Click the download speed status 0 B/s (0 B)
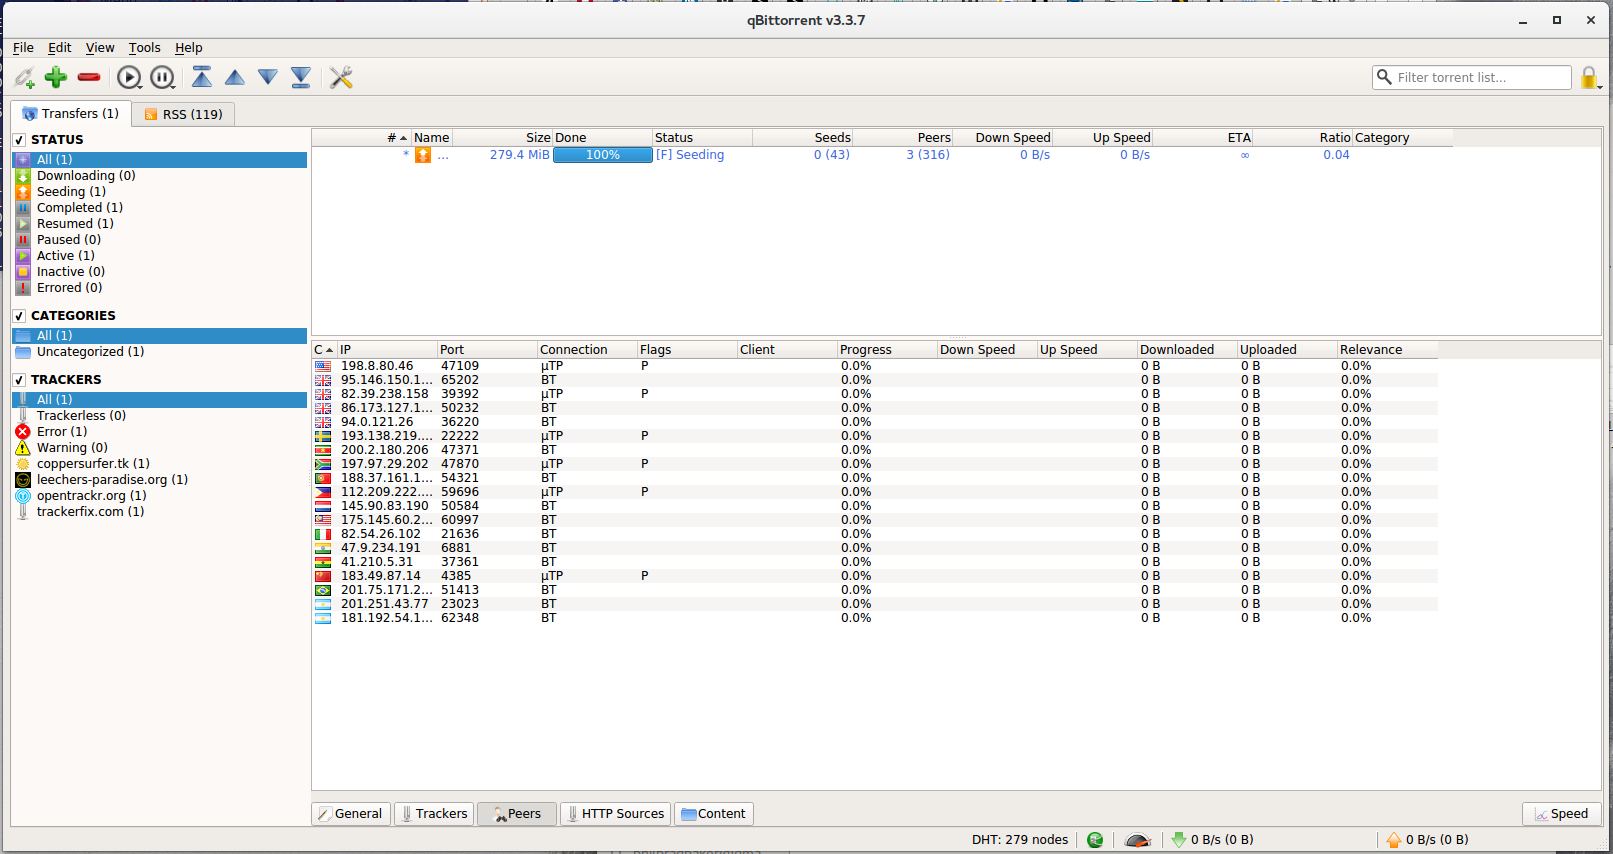1613x854 pixels. point(1212,840)
